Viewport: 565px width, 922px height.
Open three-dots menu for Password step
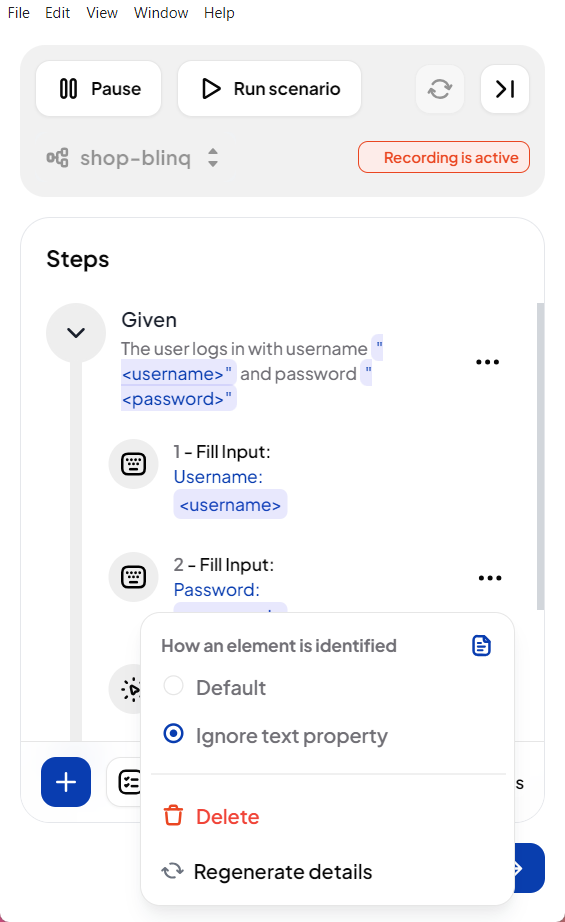(490, 578)
